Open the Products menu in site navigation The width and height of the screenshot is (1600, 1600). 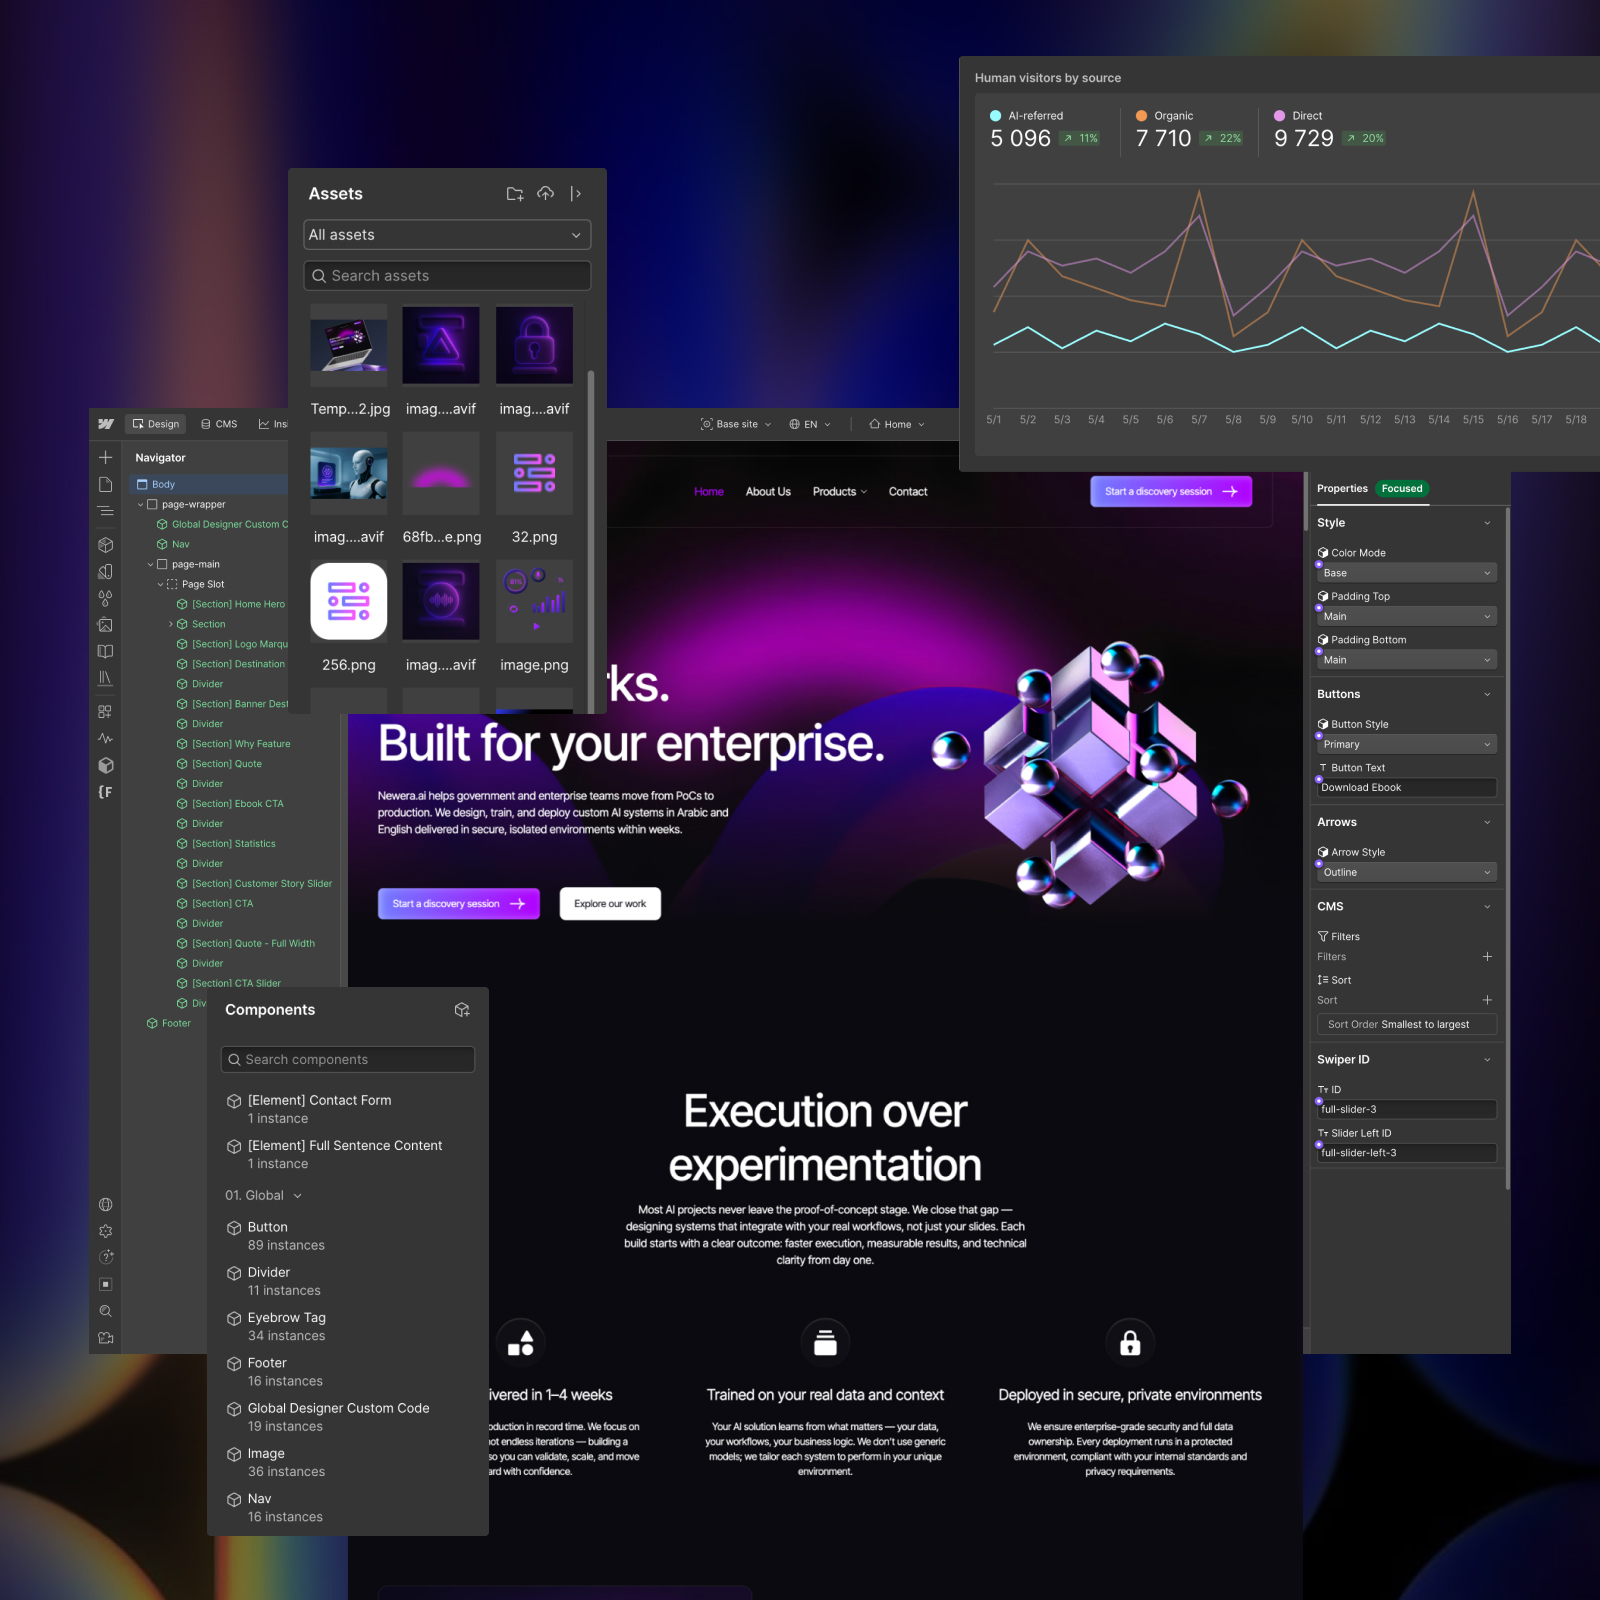pos(839,492)
